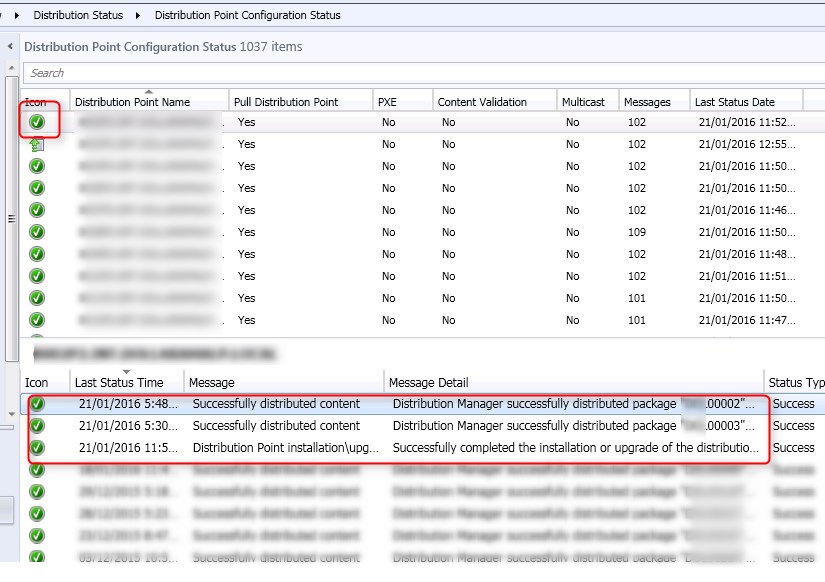Click the upgrade-arrow icon in the 12:55 row
825x582 pixels.
point(37,144)
